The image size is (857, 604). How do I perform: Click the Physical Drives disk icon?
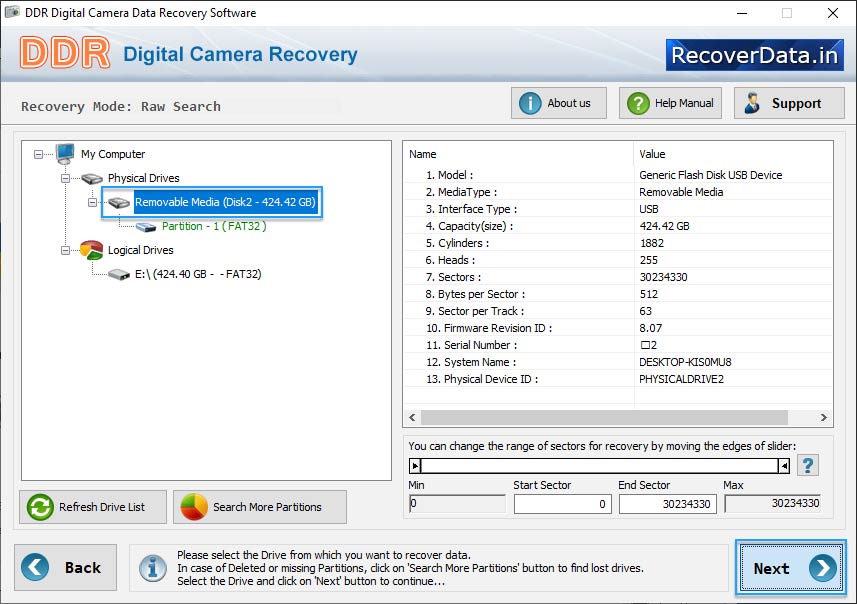click(x=92, y=178)
